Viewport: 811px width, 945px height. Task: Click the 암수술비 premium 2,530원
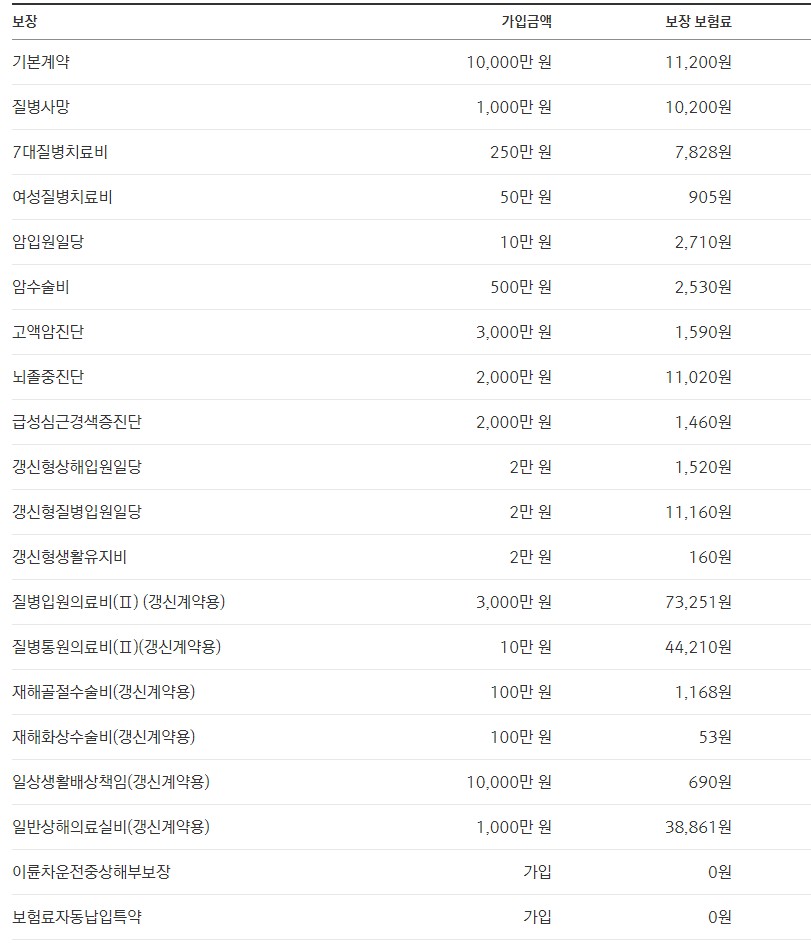coord(703,287)
